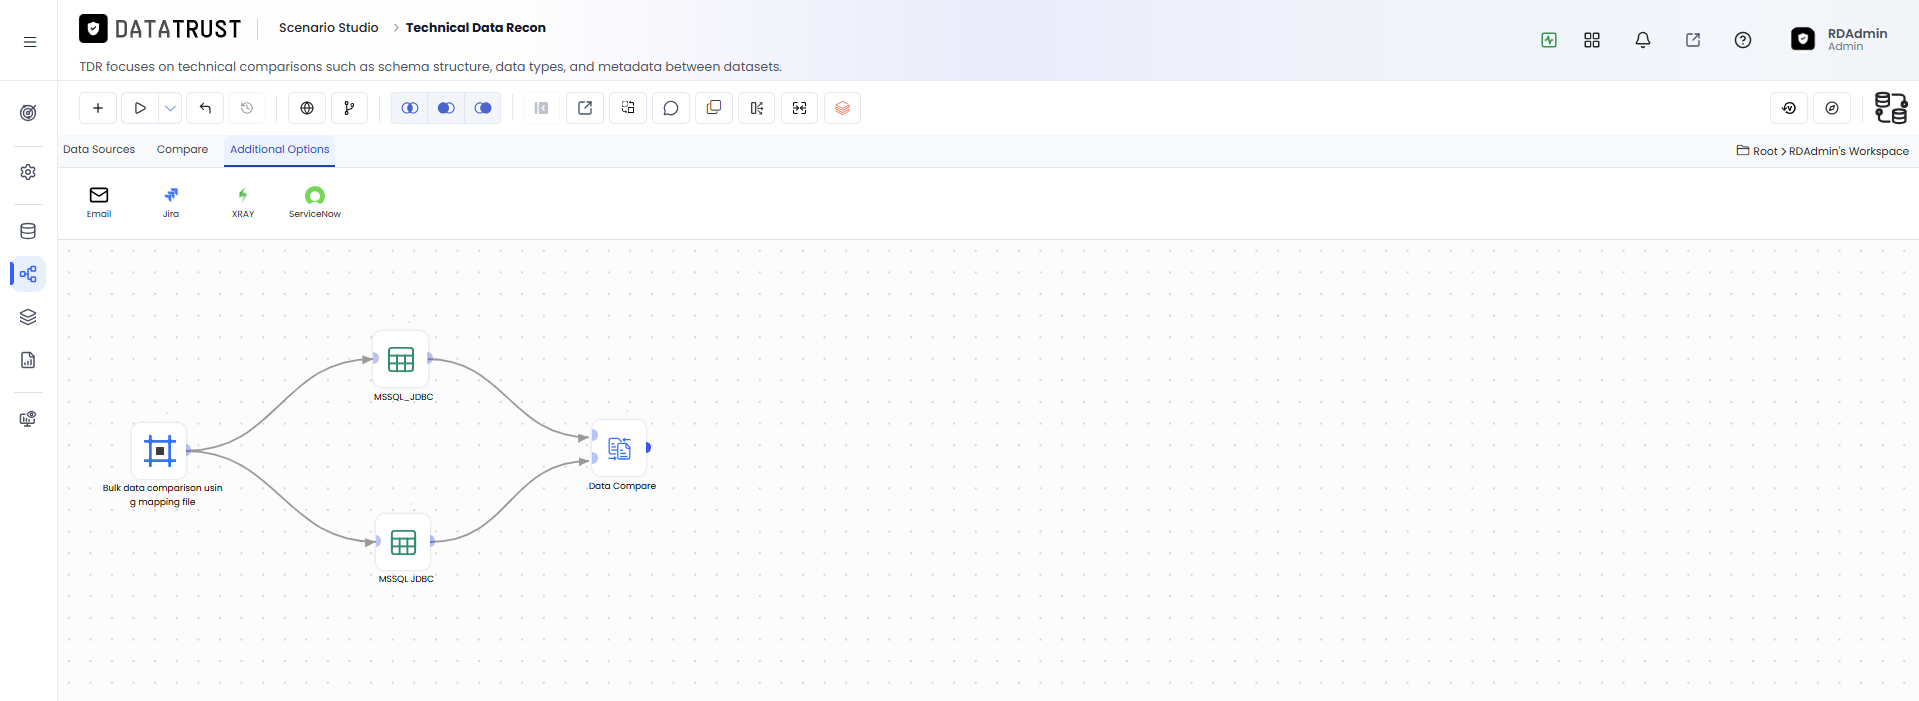Select the first overlapping-circles join toggle
Viewport: 1919px width, 701px height.
coord(410,108)
